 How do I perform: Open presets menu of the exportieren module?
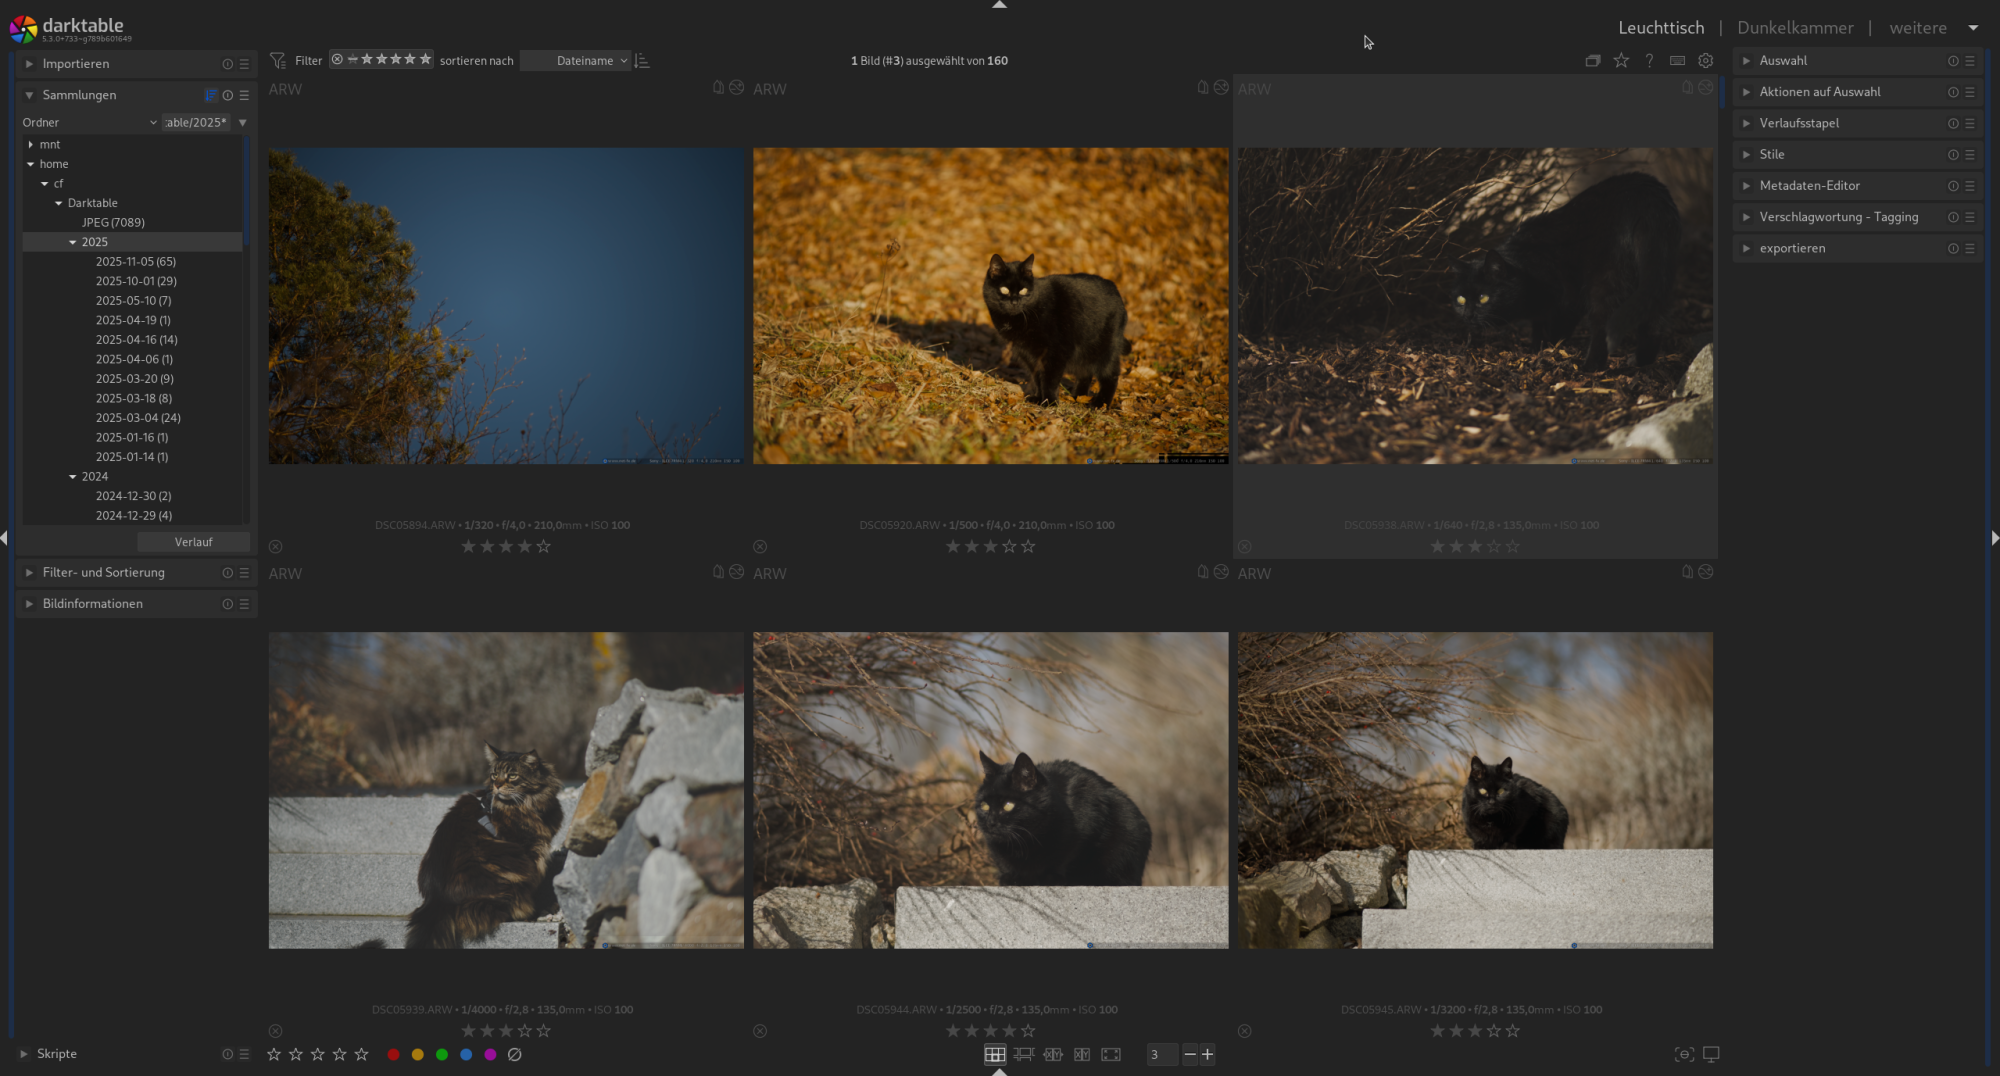(x=1970, y=248)
